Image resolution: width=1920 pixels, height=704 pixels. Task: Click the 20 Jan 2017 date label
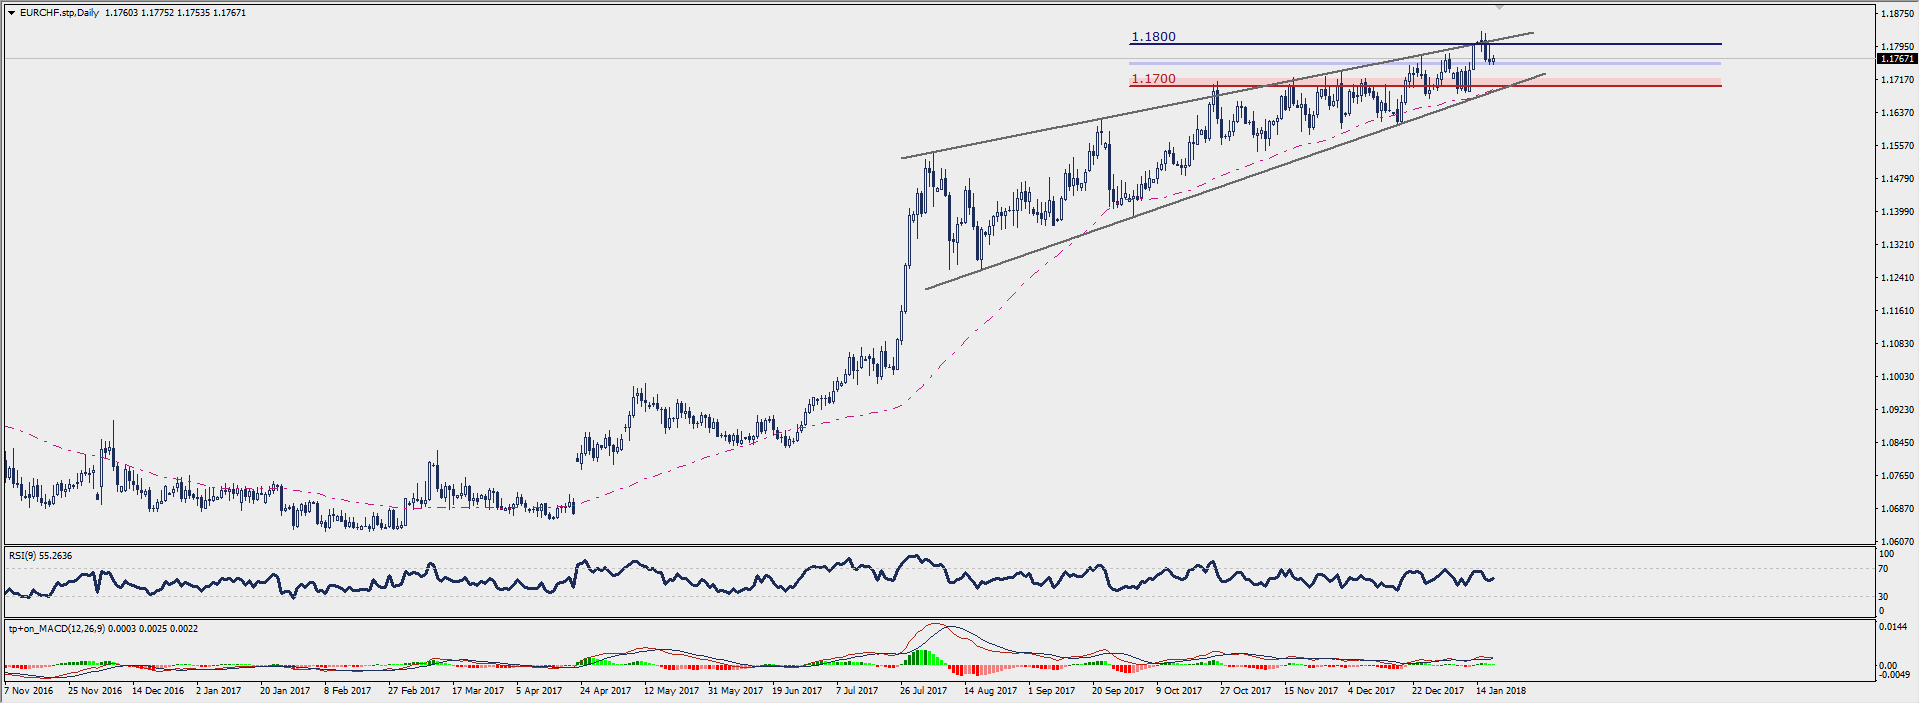(286, 691)
